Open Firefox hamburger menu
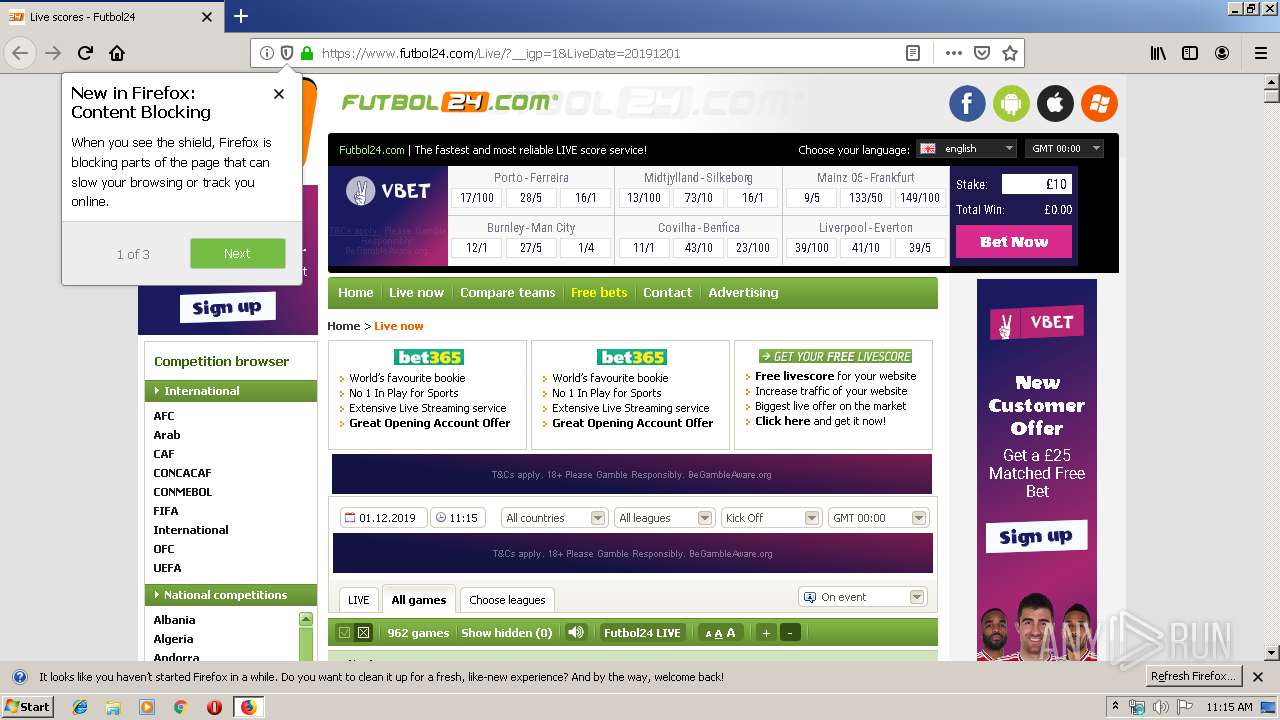Screen dimensions: 1280x720 coord(1260,53)
